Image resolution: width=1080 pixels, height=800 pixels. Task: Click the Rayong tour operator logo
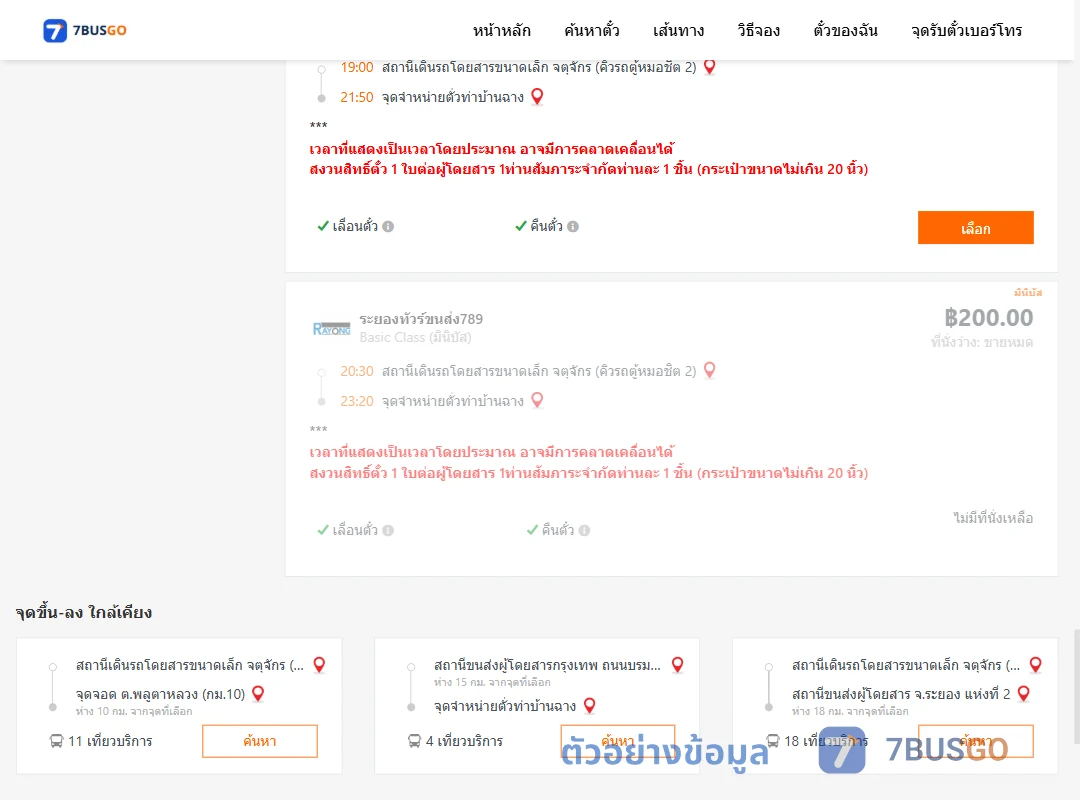coord(331,329)
